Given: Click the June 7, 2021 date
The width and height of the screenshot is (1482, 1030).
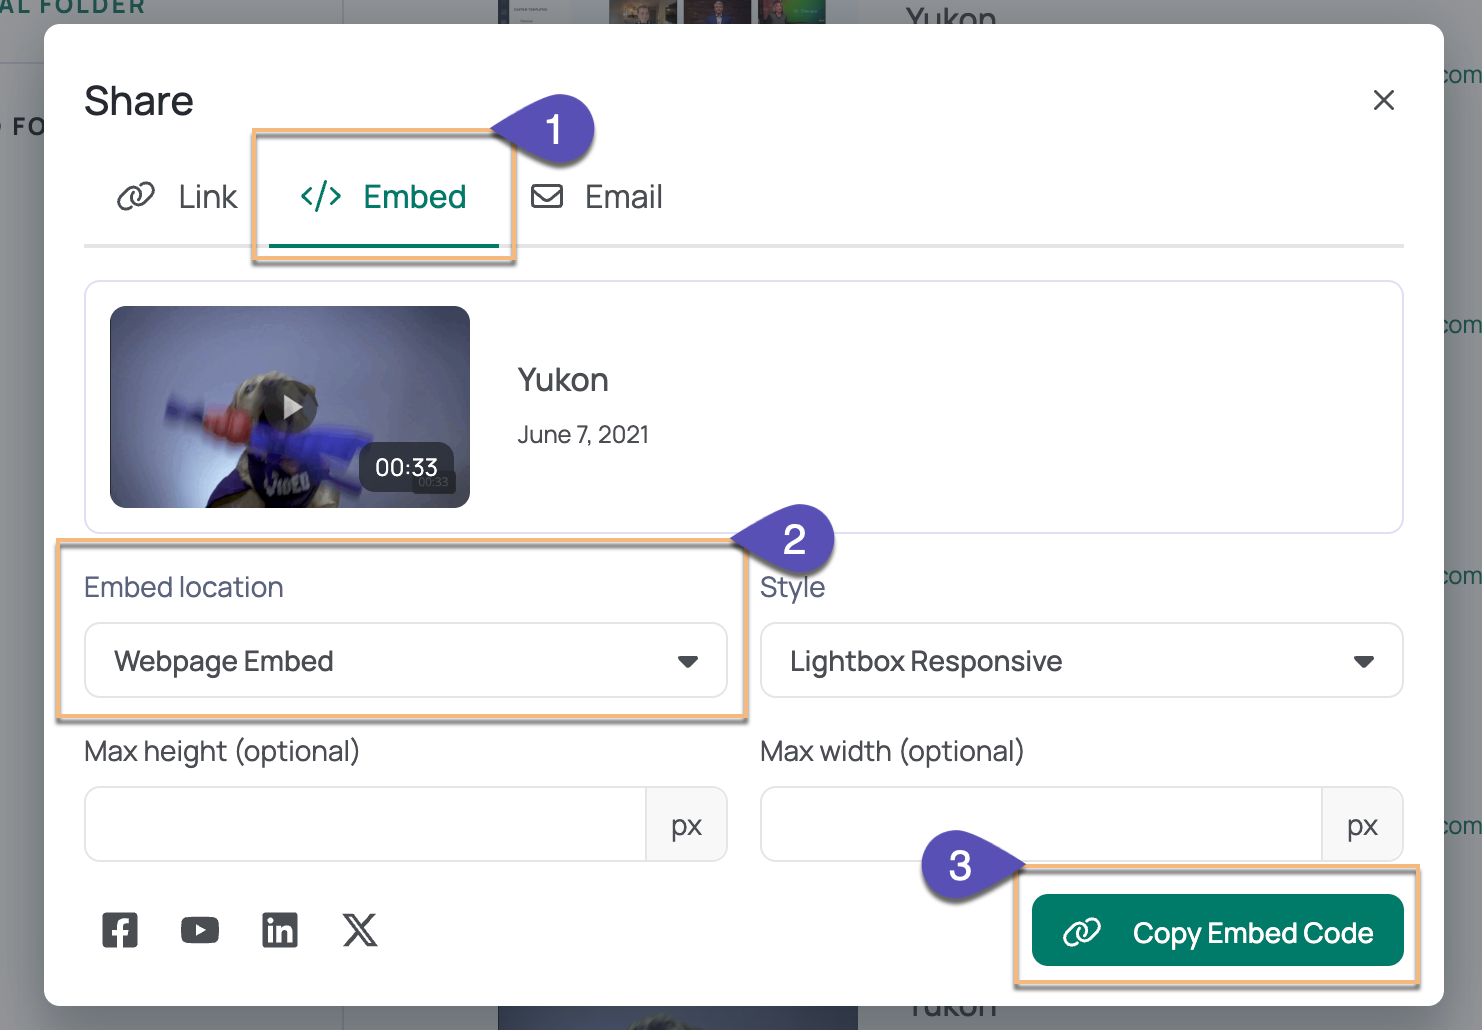Looking at the screenshot, I should point(583,434).
